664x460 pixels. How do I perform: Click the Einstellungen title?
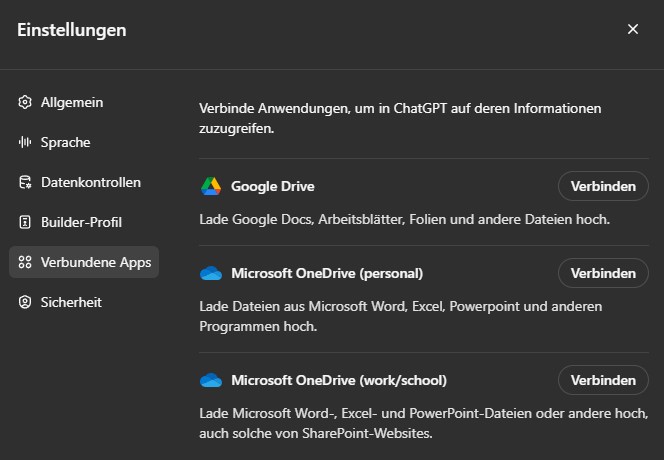(72, 30)
